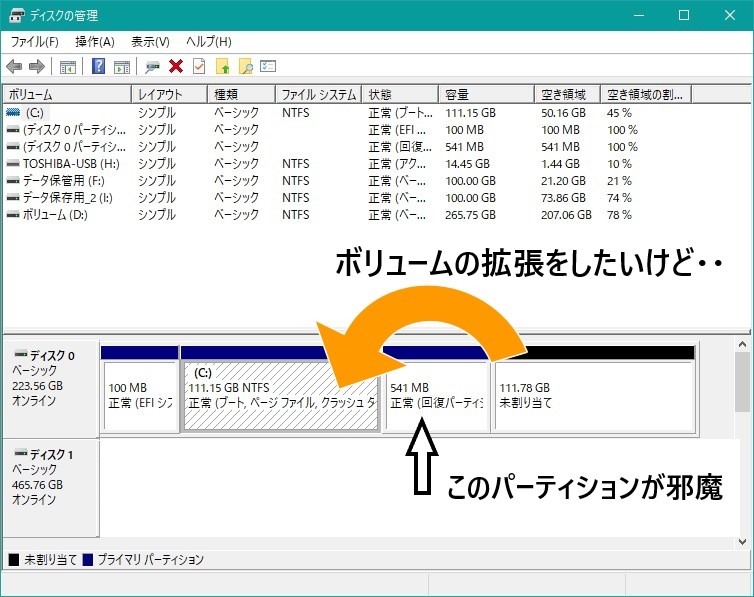This screenshot has height=597, width=754.
Task: Sort by ボリューム column header
Action: 67,94
